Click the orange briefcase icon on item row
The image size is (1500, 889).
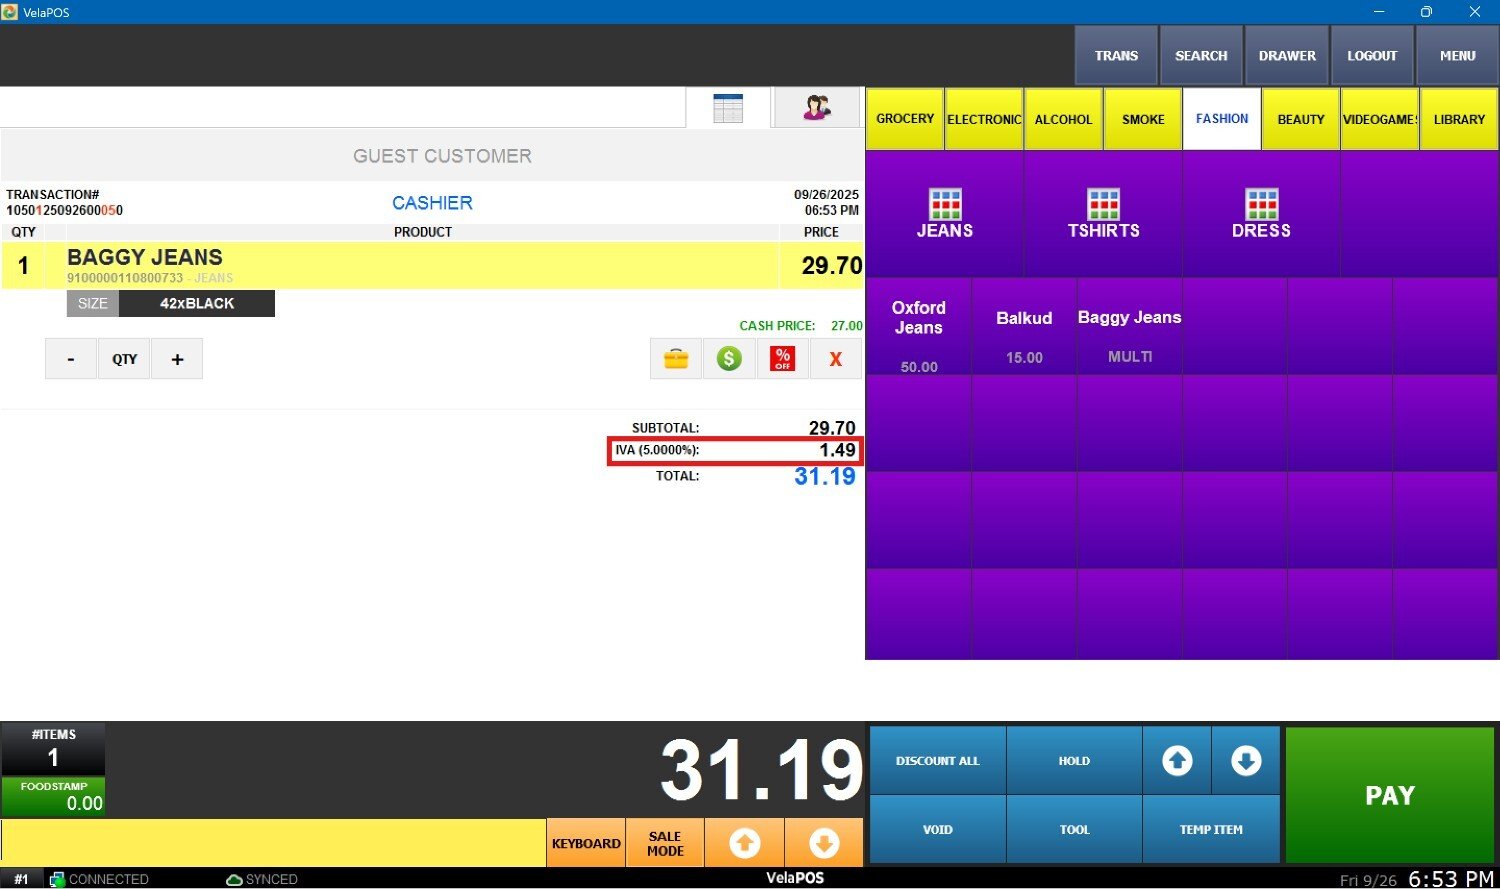(x=676, y=359)
